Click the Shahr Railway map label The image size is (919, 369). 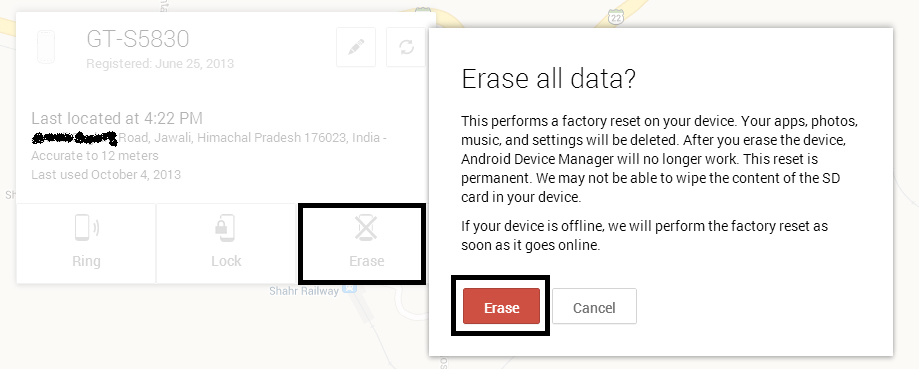(x=304, y=291)
